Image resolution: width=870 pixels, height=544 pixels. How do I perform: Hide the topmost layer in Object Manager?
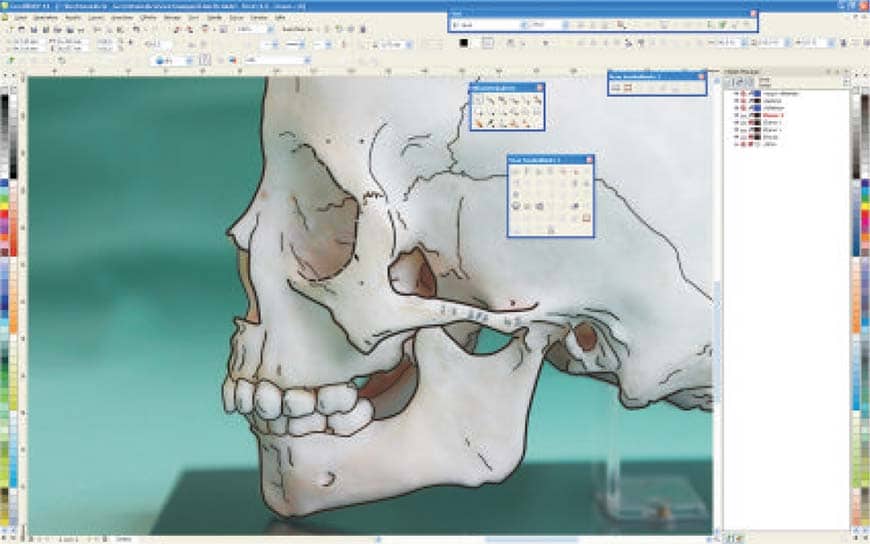point(737,93)
